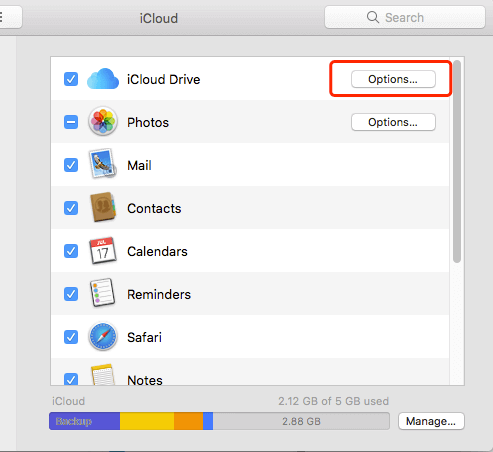Uncheck the Mail checkbox

point(71,165)
